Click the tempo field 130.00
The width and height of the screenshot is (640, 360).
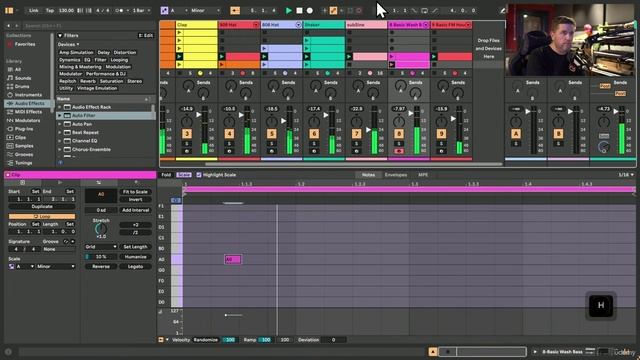click(x=66, y=10)
